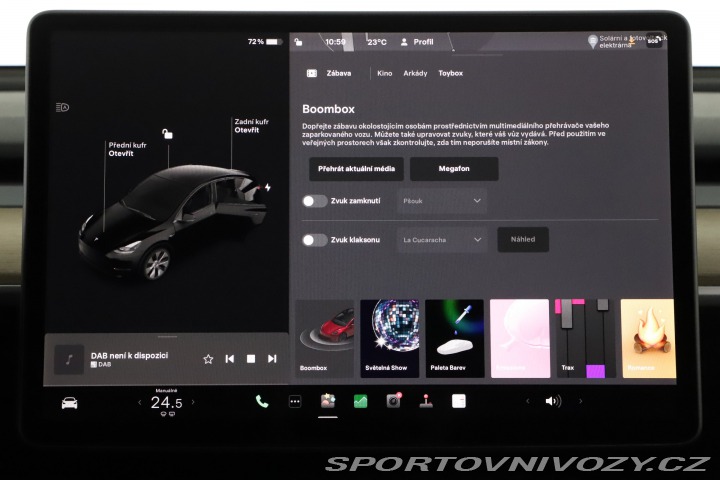
Task: Select the Boombox toy tile
Action: (325, 338)
